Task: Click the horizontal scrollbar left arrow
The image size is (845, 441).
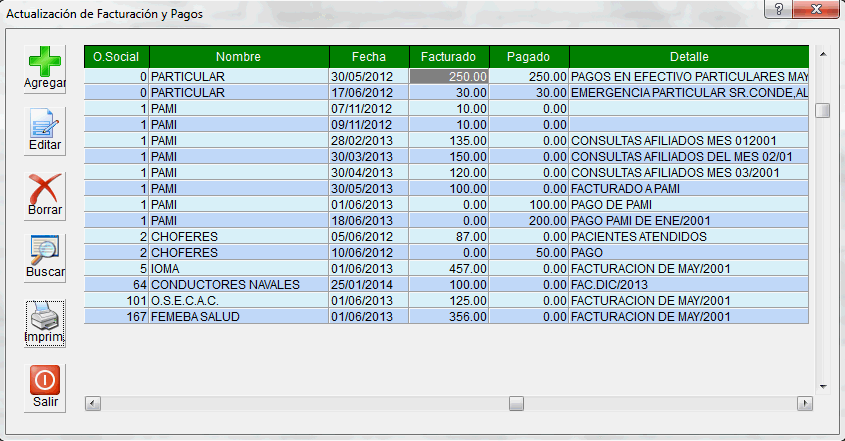Action: pos(93,403)
